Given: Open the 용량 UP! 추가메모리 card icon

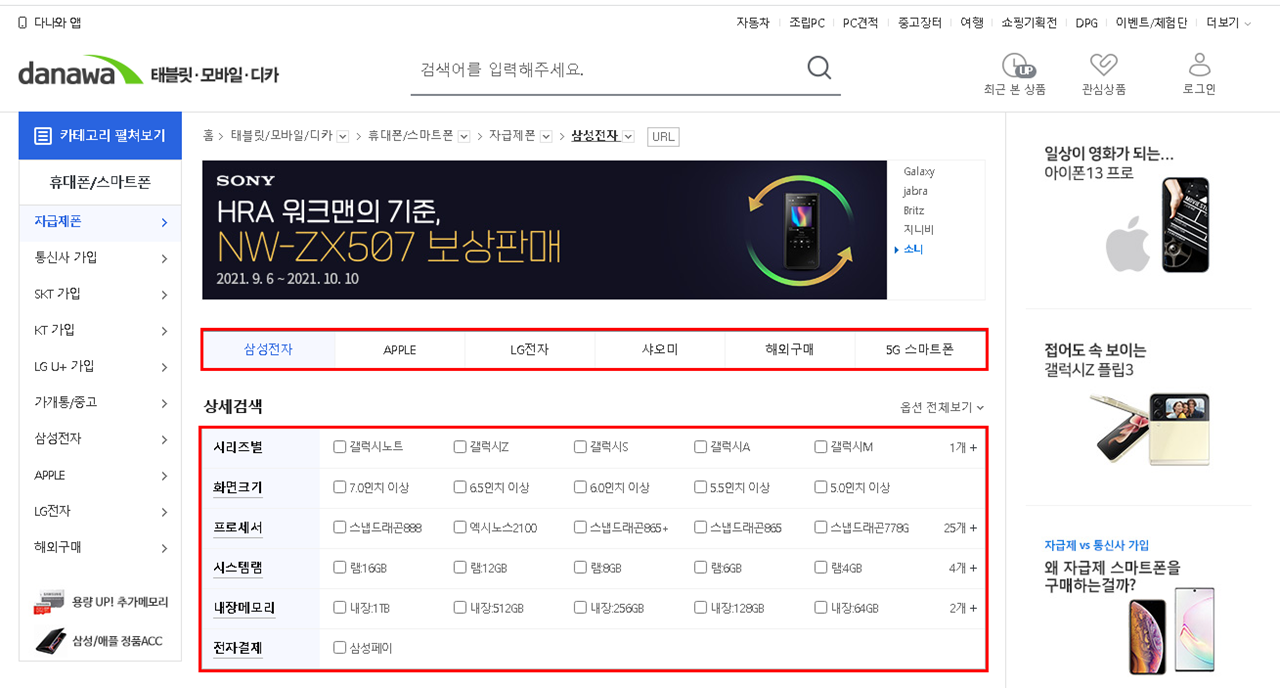Looking at the screenshot, I should point(51,603).
